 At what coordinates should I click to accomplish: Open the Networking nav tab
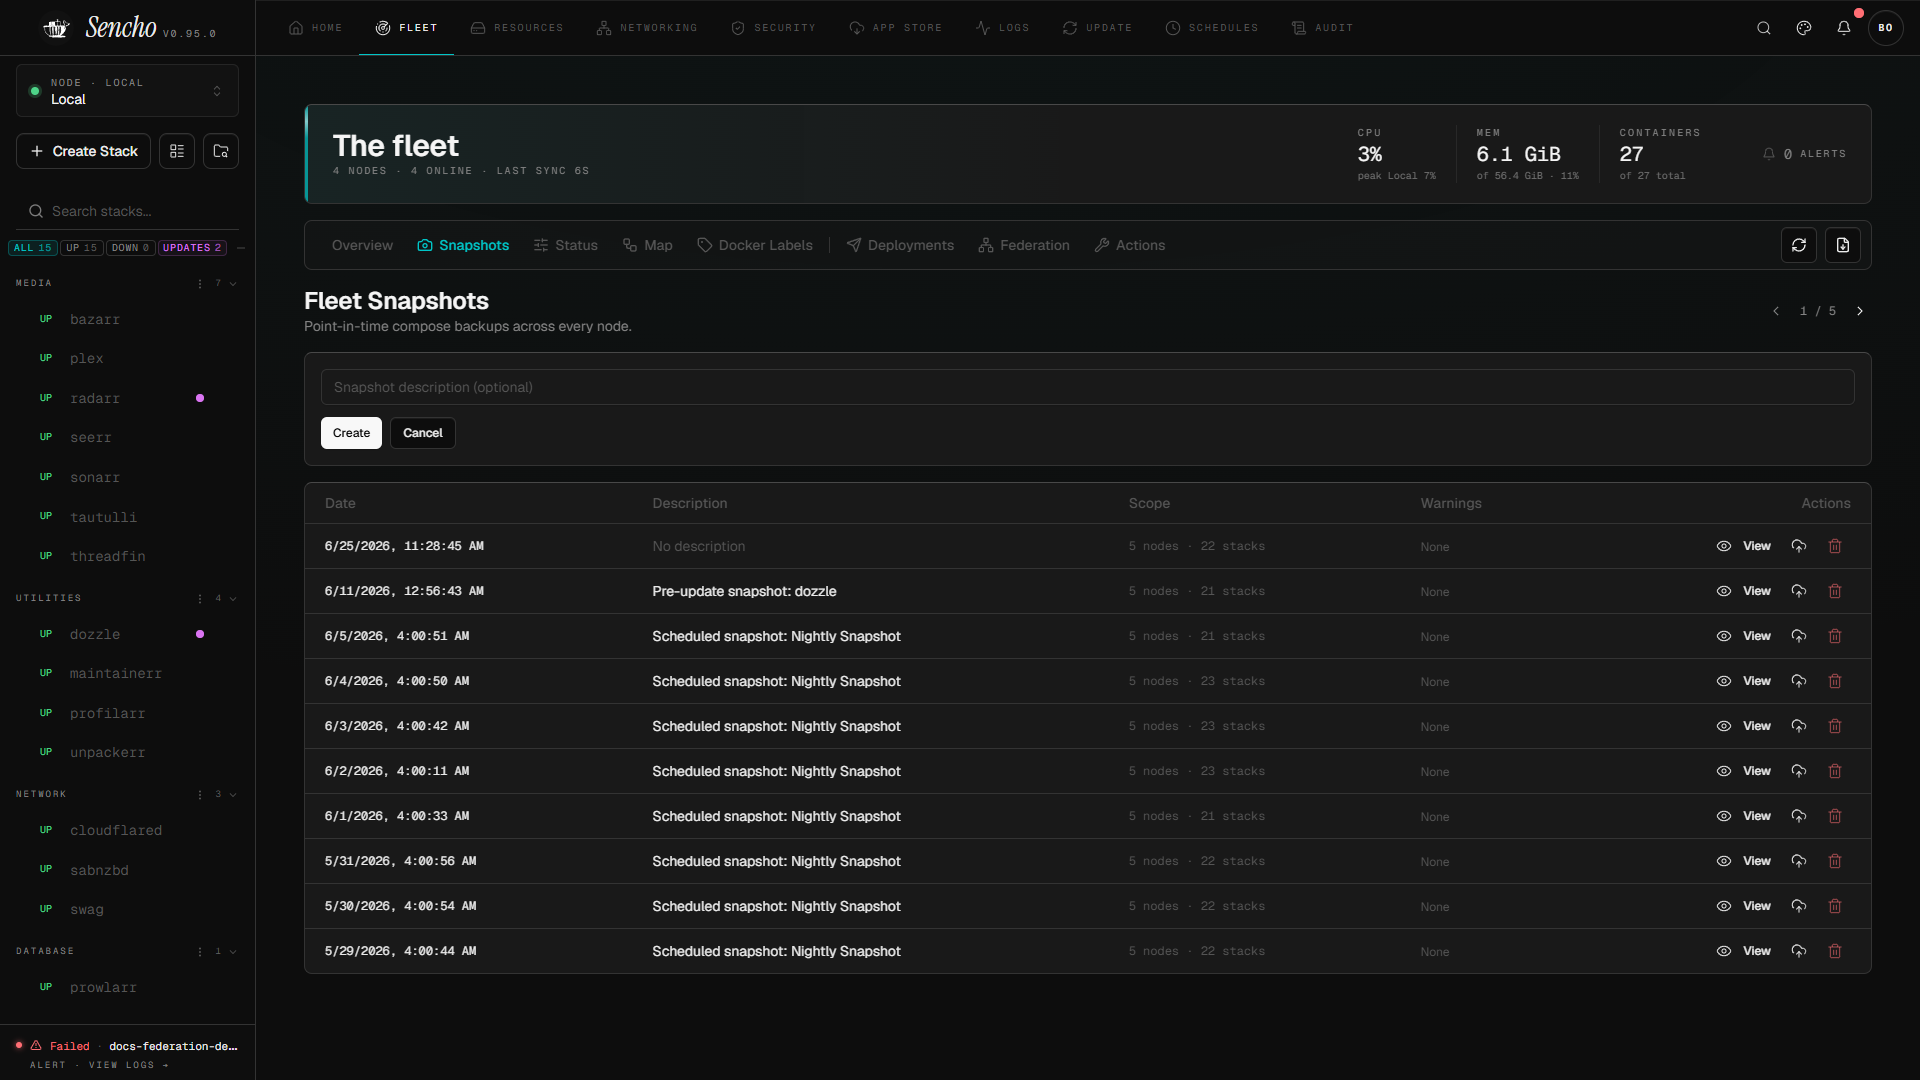click(647, 28)
